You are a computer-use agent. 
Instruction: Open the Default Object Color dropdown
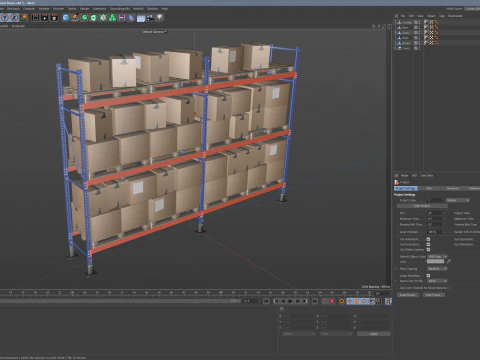[437, 256]
